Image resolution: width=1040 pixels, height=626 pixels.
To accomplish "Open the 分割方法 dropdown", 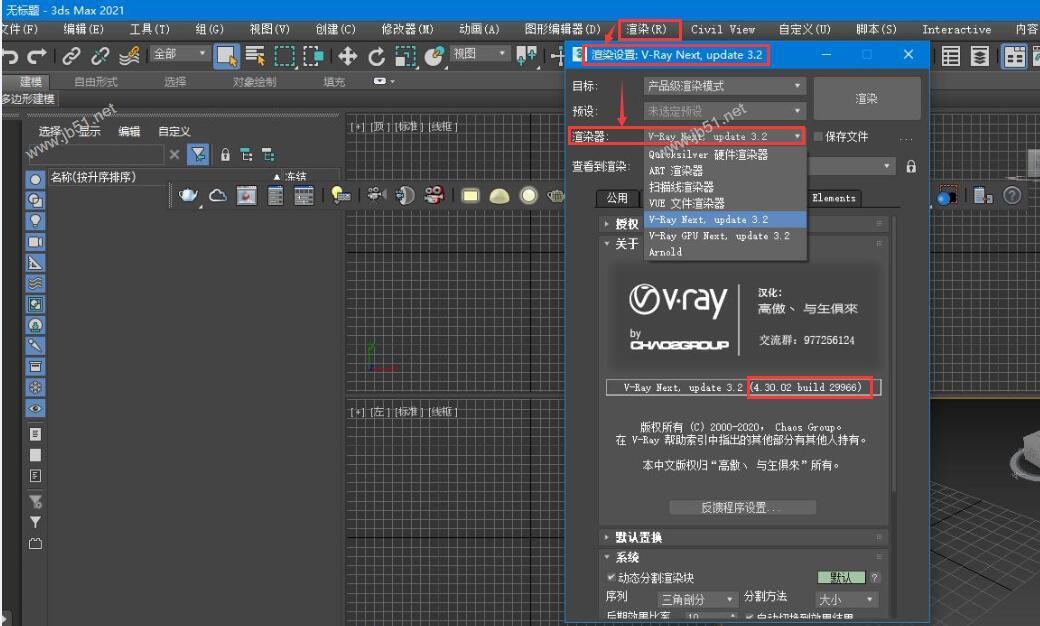I will click(846, 598).
